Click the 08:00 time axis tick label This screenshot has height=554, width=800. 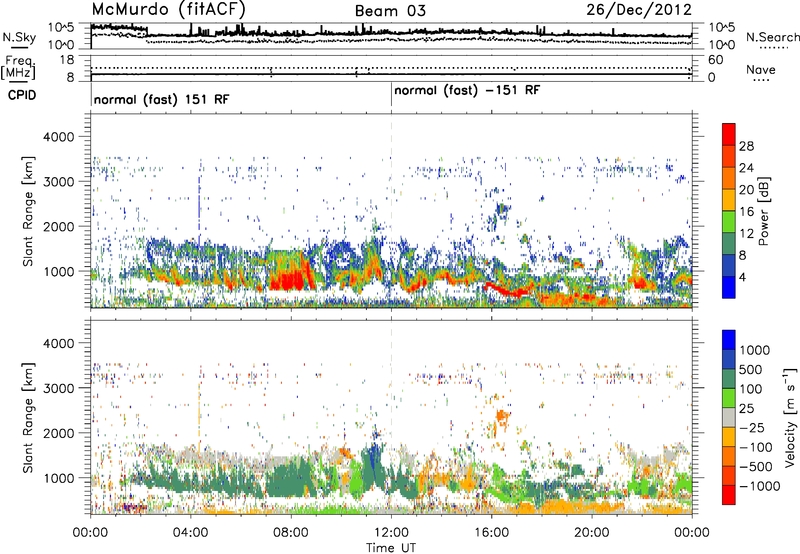click(291, 533)
